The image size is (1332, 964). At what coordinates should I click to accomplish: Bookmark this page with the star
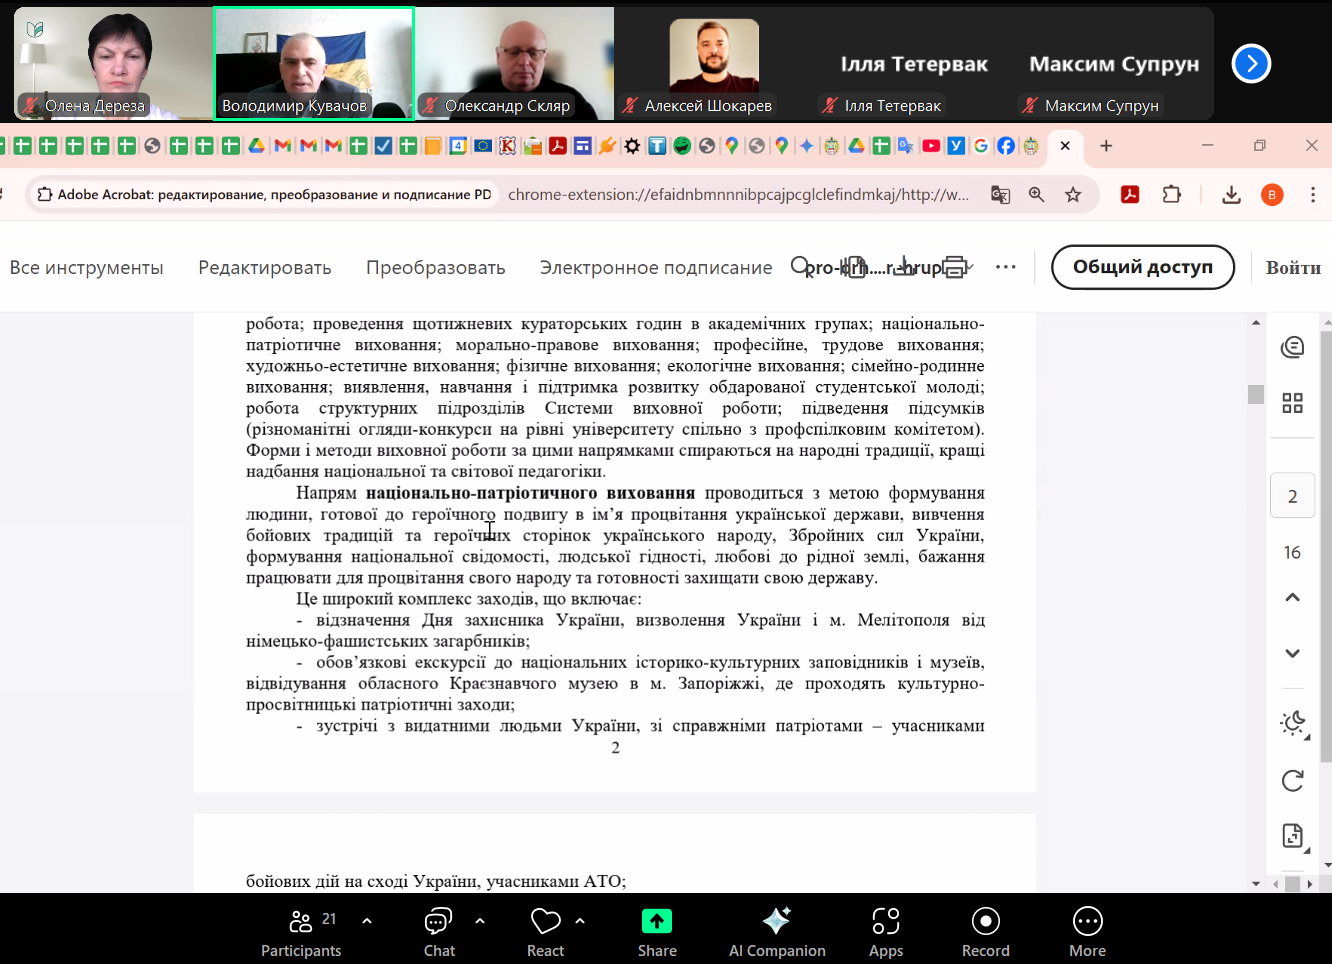pos(1073,195)
